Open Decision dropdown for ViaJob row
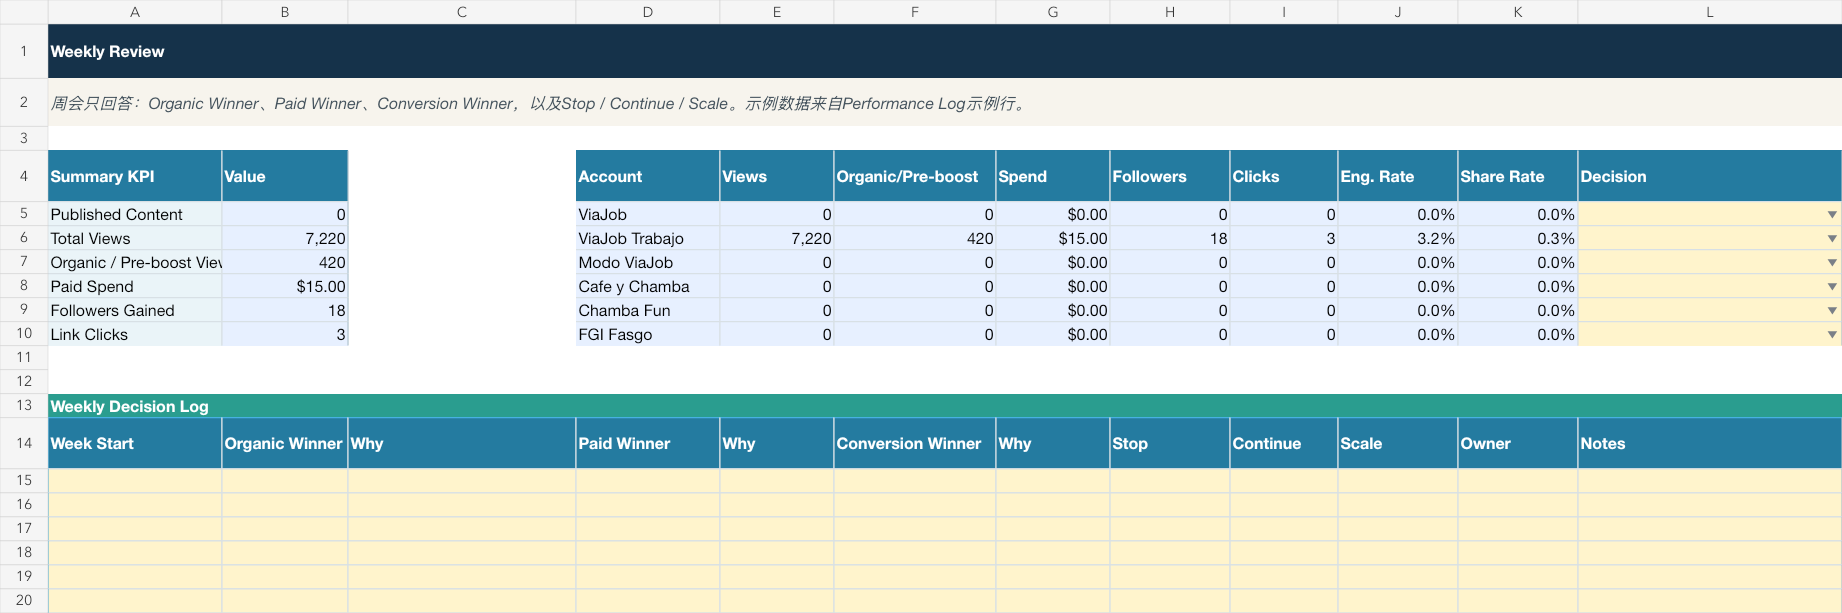The image size is (1842, 613). tap(1831, 215)
